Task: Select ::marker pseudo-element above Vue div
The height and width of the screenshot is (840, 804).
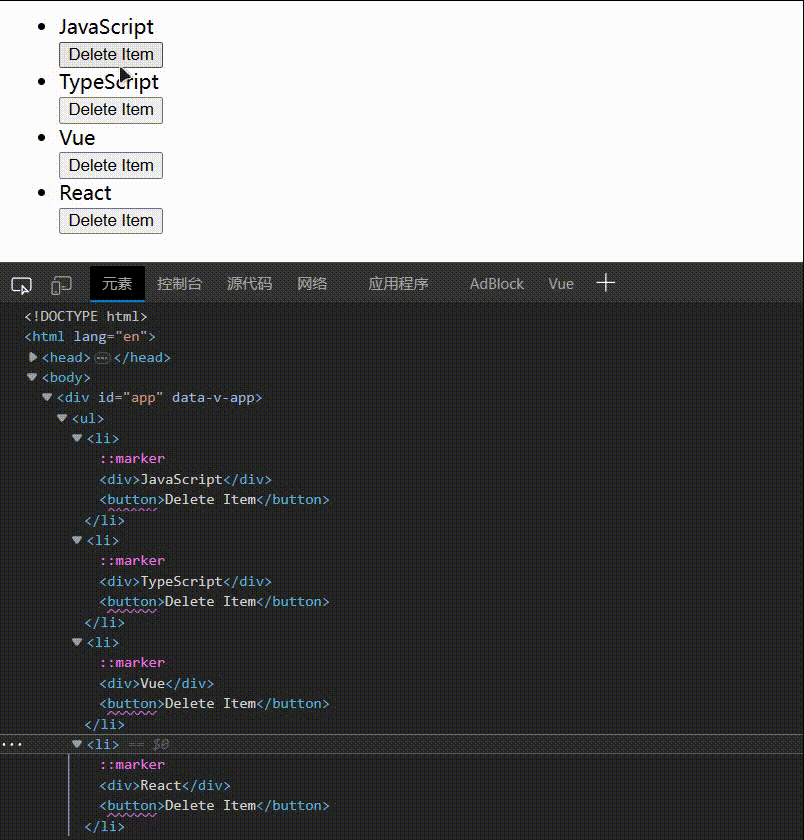Action: [132, 663]
